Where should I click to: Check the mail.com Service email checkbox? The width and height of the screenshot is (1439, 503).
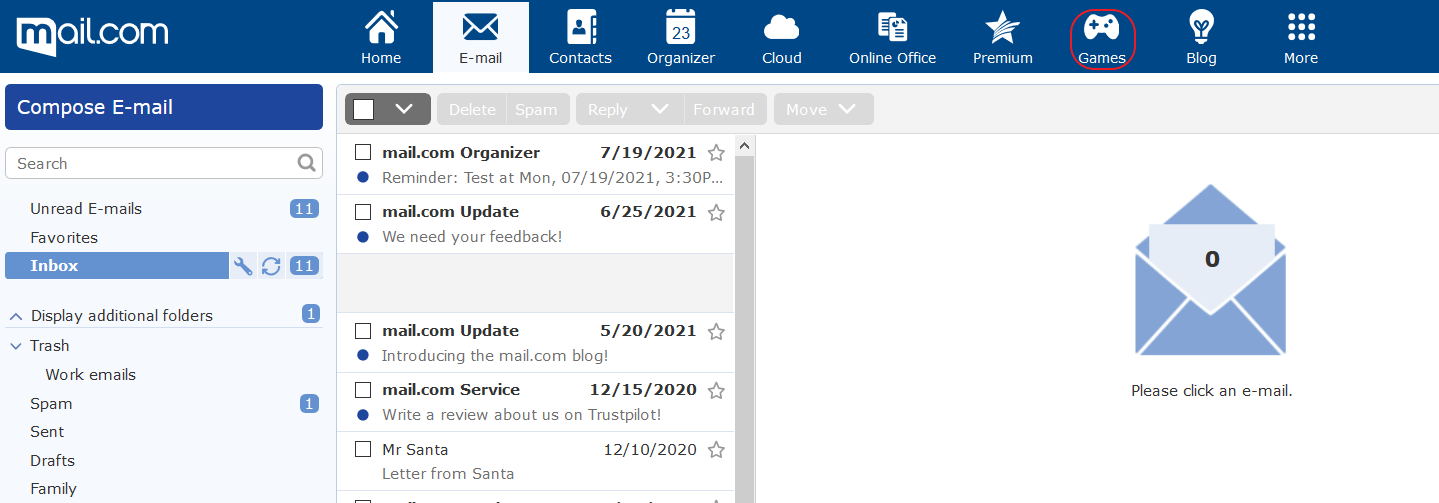[363, 389]
